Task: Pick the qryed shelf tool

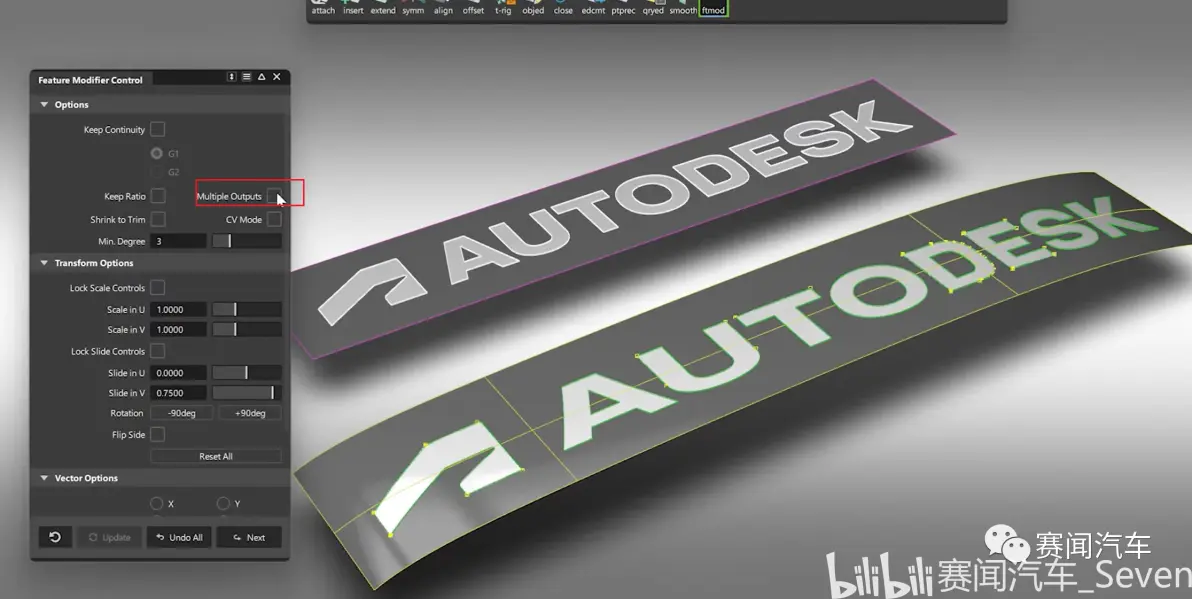Action: pyautogui.click(x=653, y=8)
